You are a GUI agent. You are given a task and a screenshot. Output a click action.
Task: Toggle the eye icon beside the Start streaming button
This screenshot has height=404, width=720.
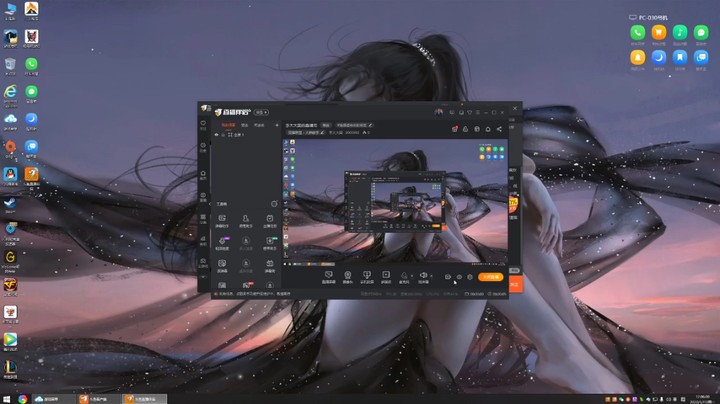(459, 277)
